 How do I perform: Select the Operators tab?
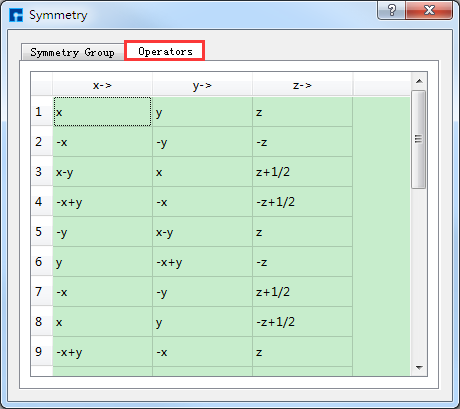165,51
